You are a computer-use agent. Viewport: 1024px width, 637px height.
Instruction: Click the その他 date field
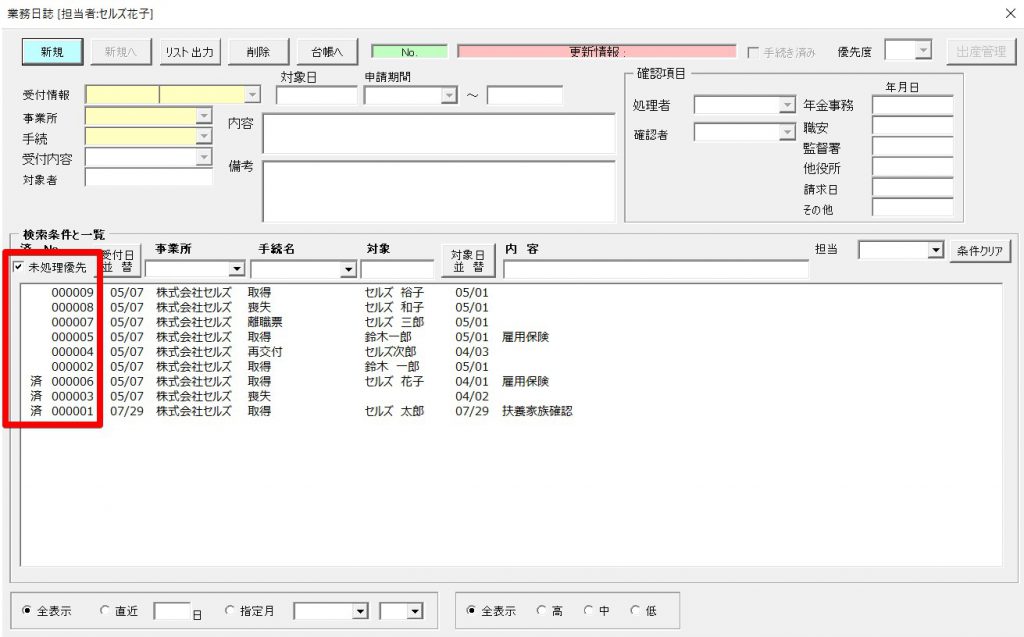(912, 208)
